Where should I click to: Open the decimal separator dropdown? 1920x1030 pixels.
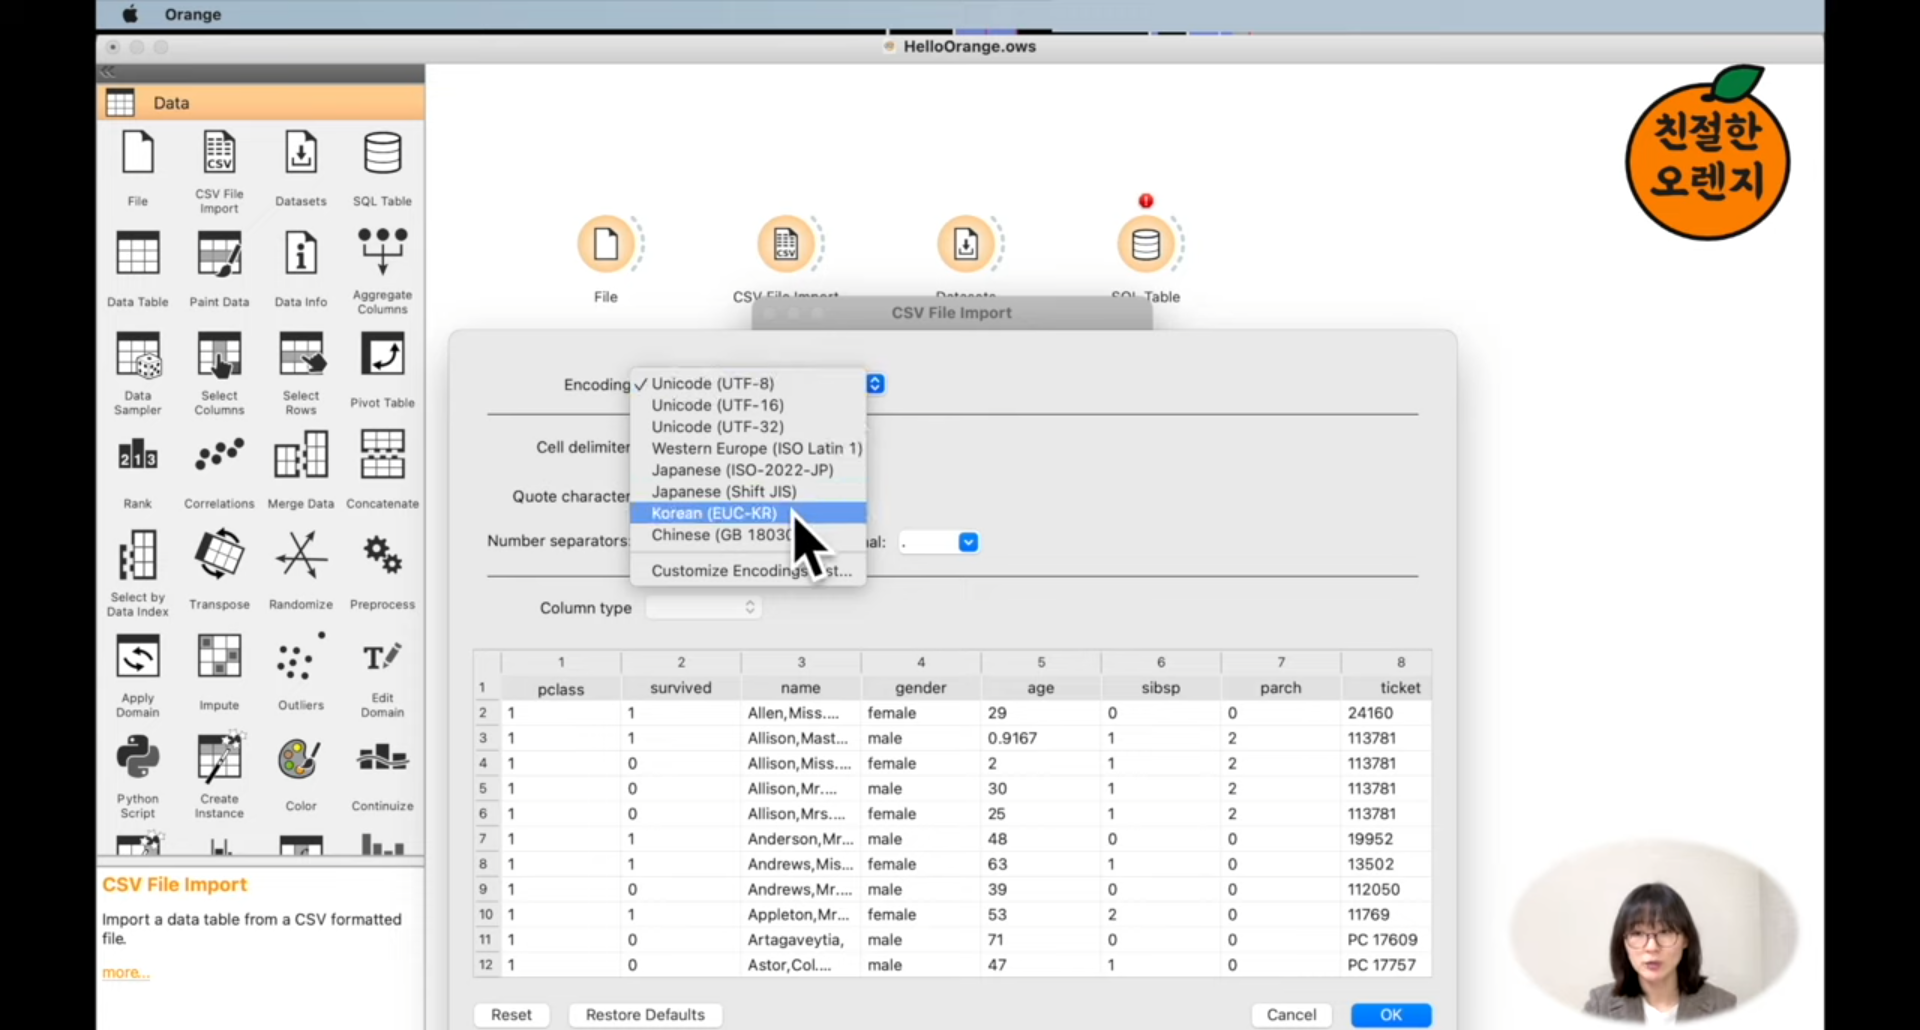(x=968, y=542)
